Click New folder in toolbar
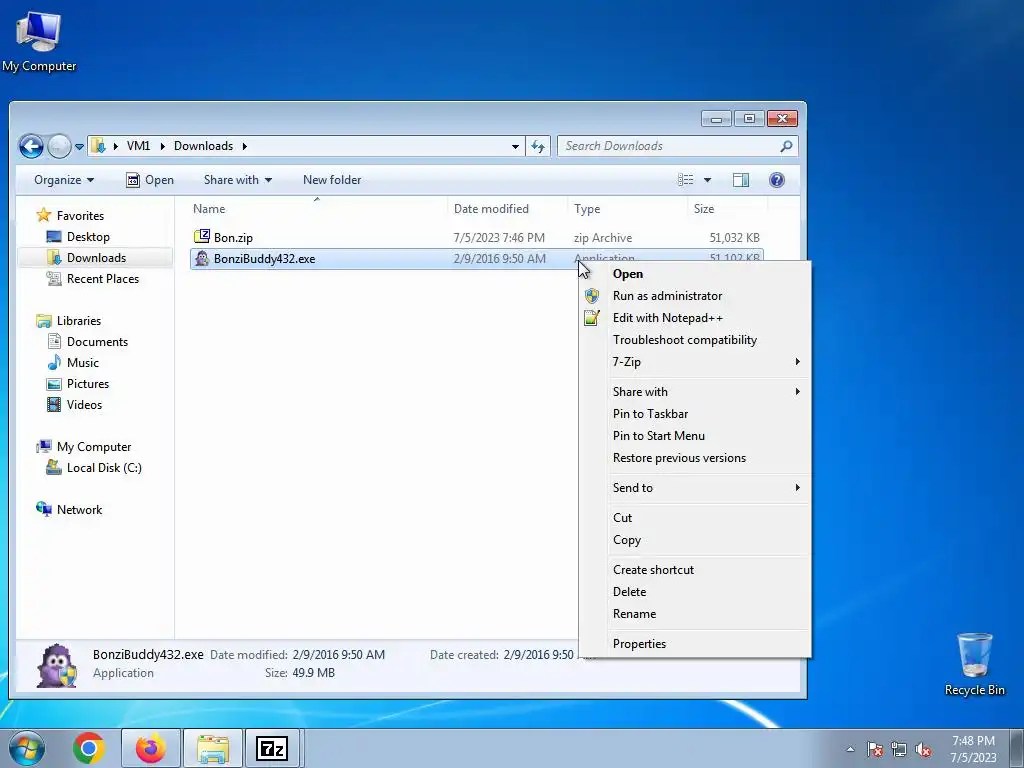 [332, 180]
